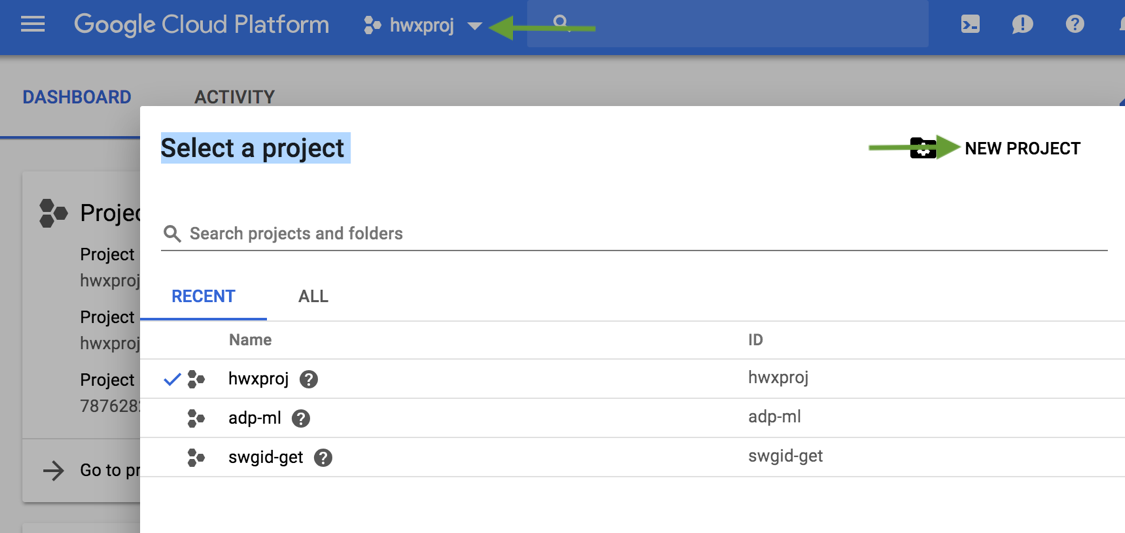The image size is (1125, 533).
Task: Open the DASHBOARD tab
Action: tap(77, 97)
